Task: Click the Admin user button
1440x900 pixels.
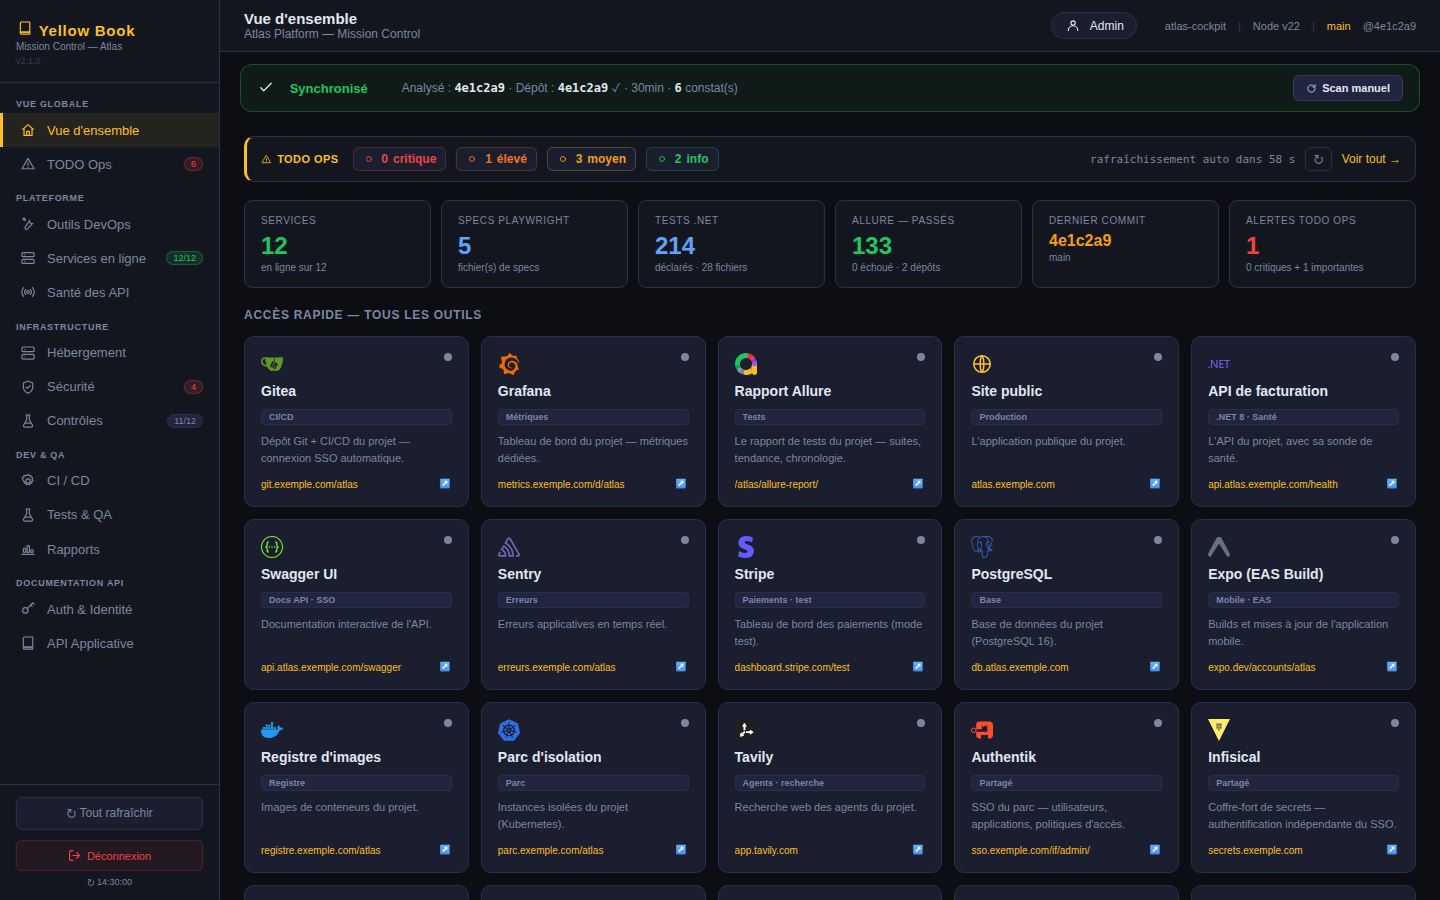Action: point(1094,26)
